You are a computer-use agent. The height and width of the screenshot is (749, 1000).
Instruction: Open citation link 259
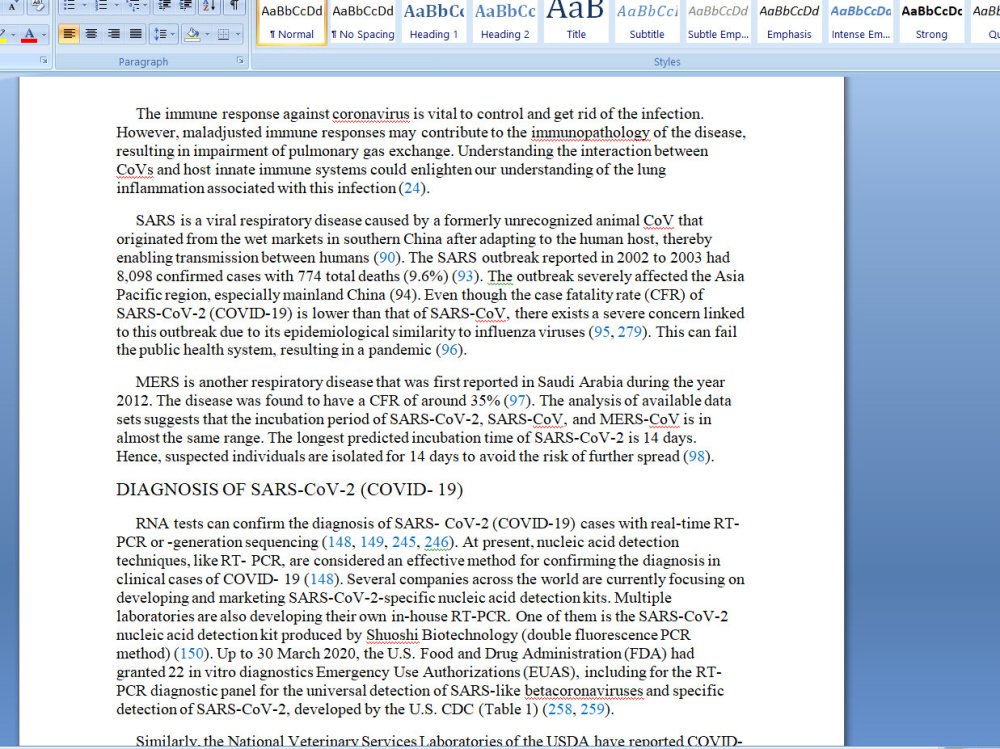pyautogui.click(x=592, y=709)
